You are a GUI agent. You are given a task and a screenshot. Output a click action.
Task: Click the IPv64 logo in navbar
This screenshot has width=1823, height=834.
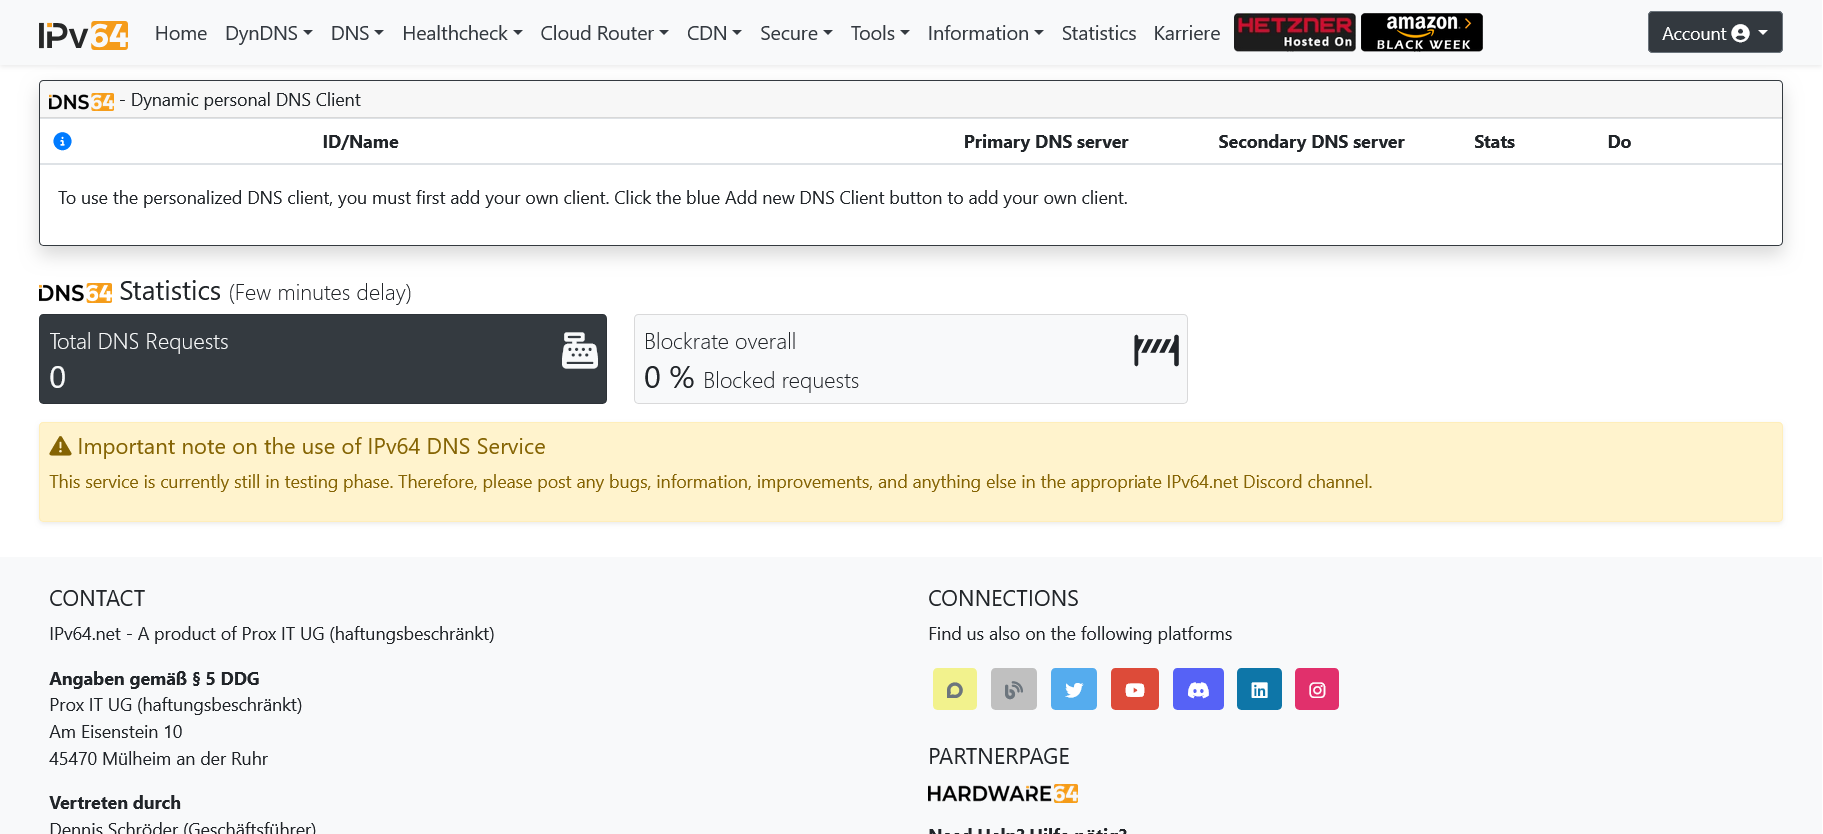[84, 34]
